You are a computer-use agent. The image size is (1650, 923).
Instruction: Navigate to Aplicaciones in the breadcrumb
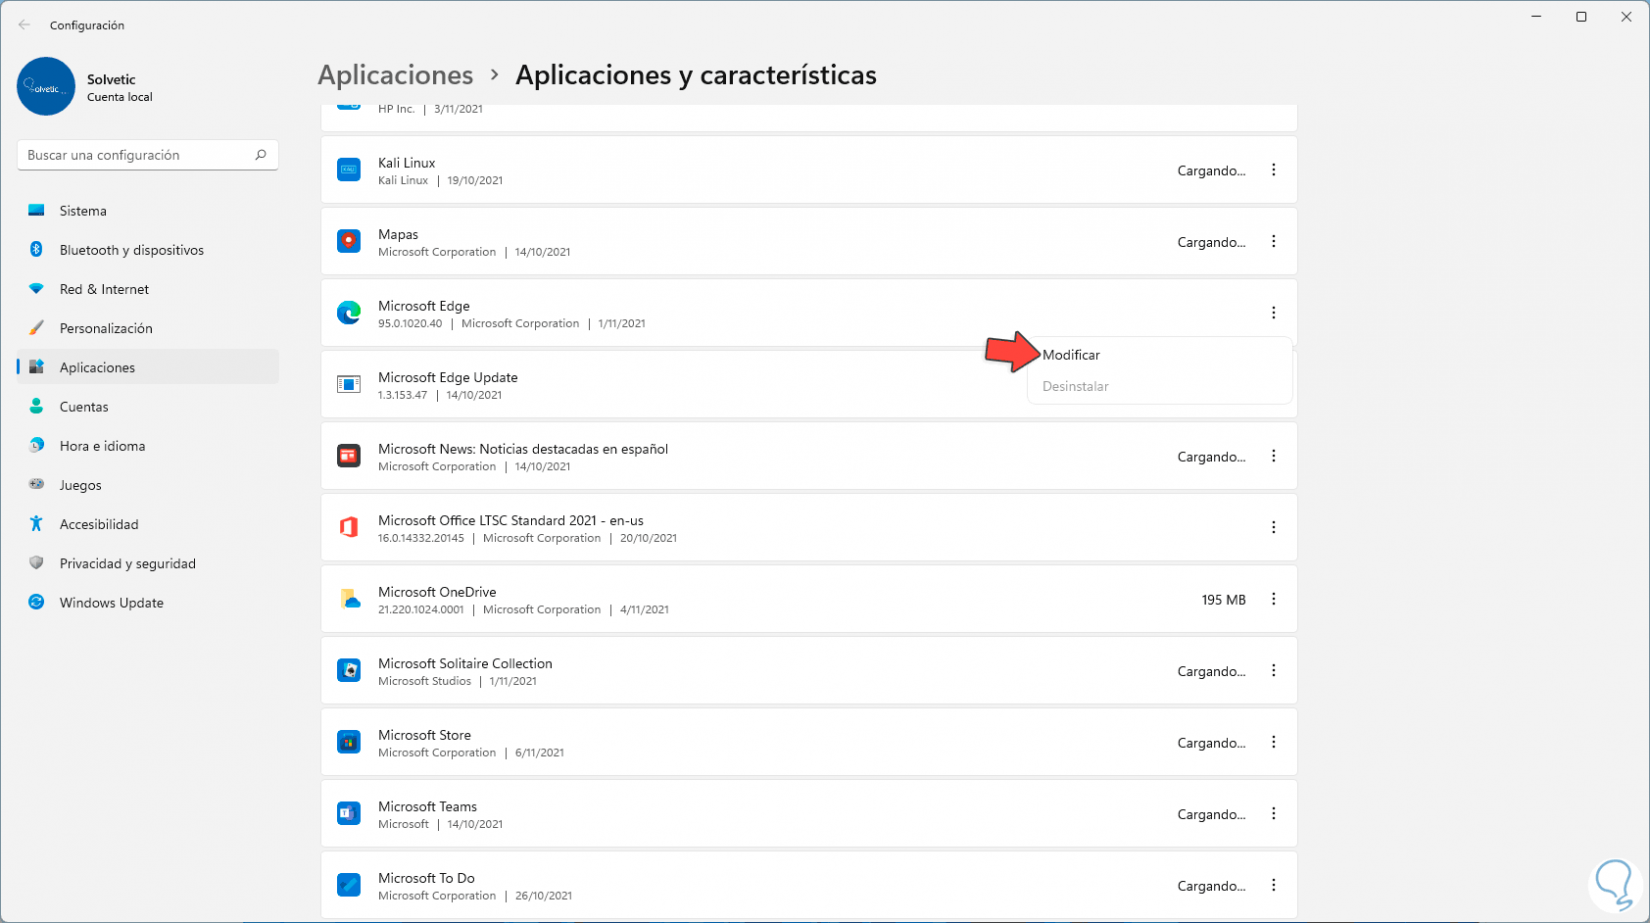[395, 75]
